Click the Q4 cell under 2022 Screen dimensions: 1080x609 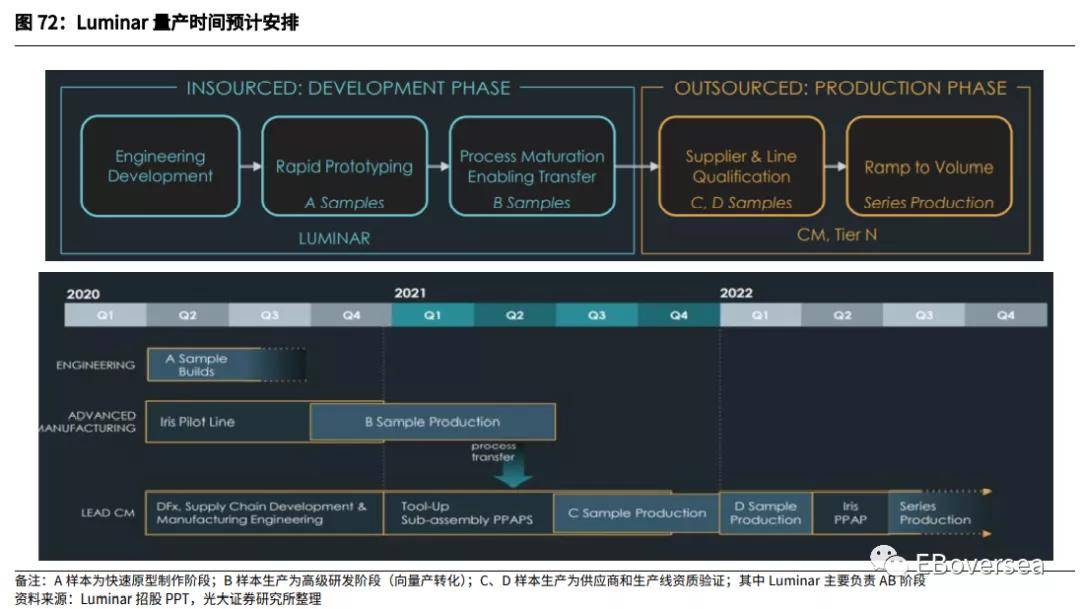point(1006,315)
